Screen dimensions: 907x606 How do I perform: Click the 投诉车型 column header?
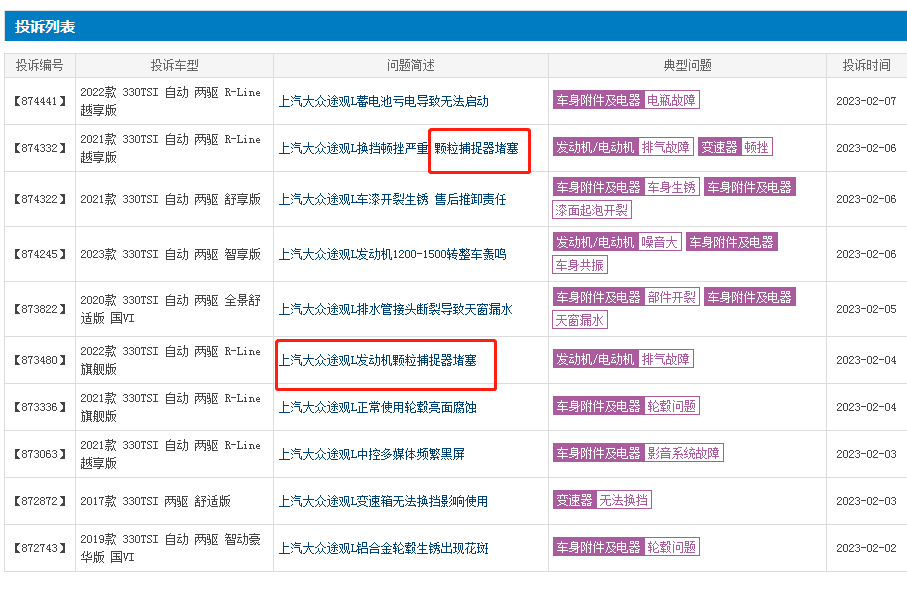tap(174, 65)
